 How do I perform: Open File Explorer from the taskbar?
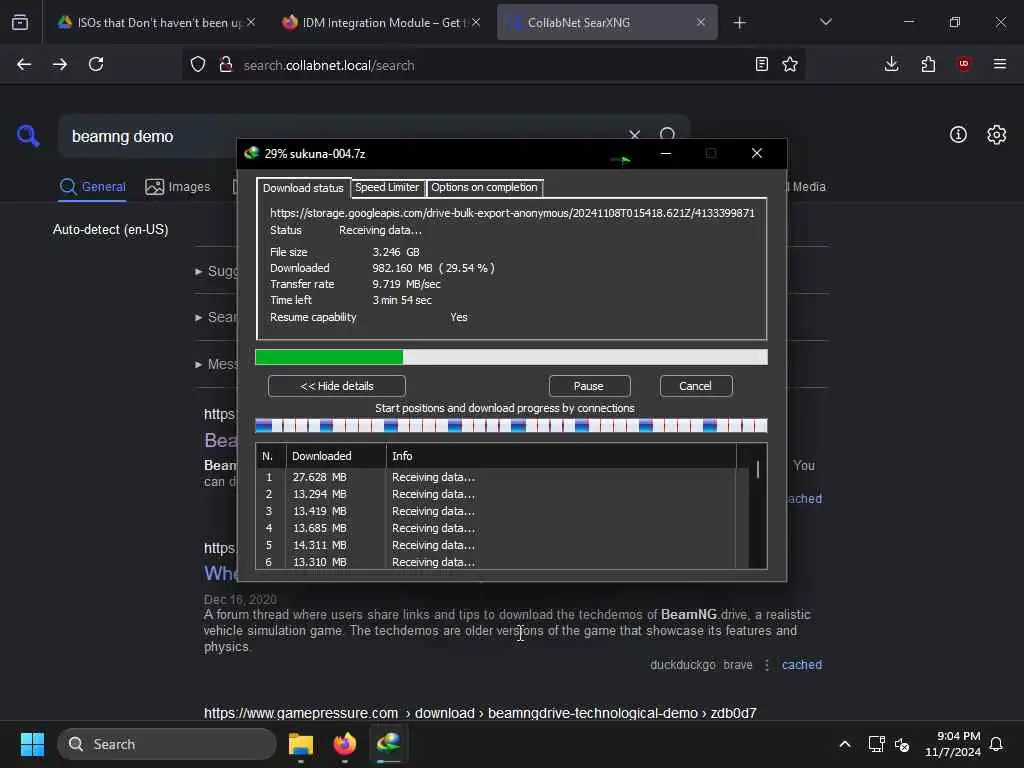tap(301, 744)
